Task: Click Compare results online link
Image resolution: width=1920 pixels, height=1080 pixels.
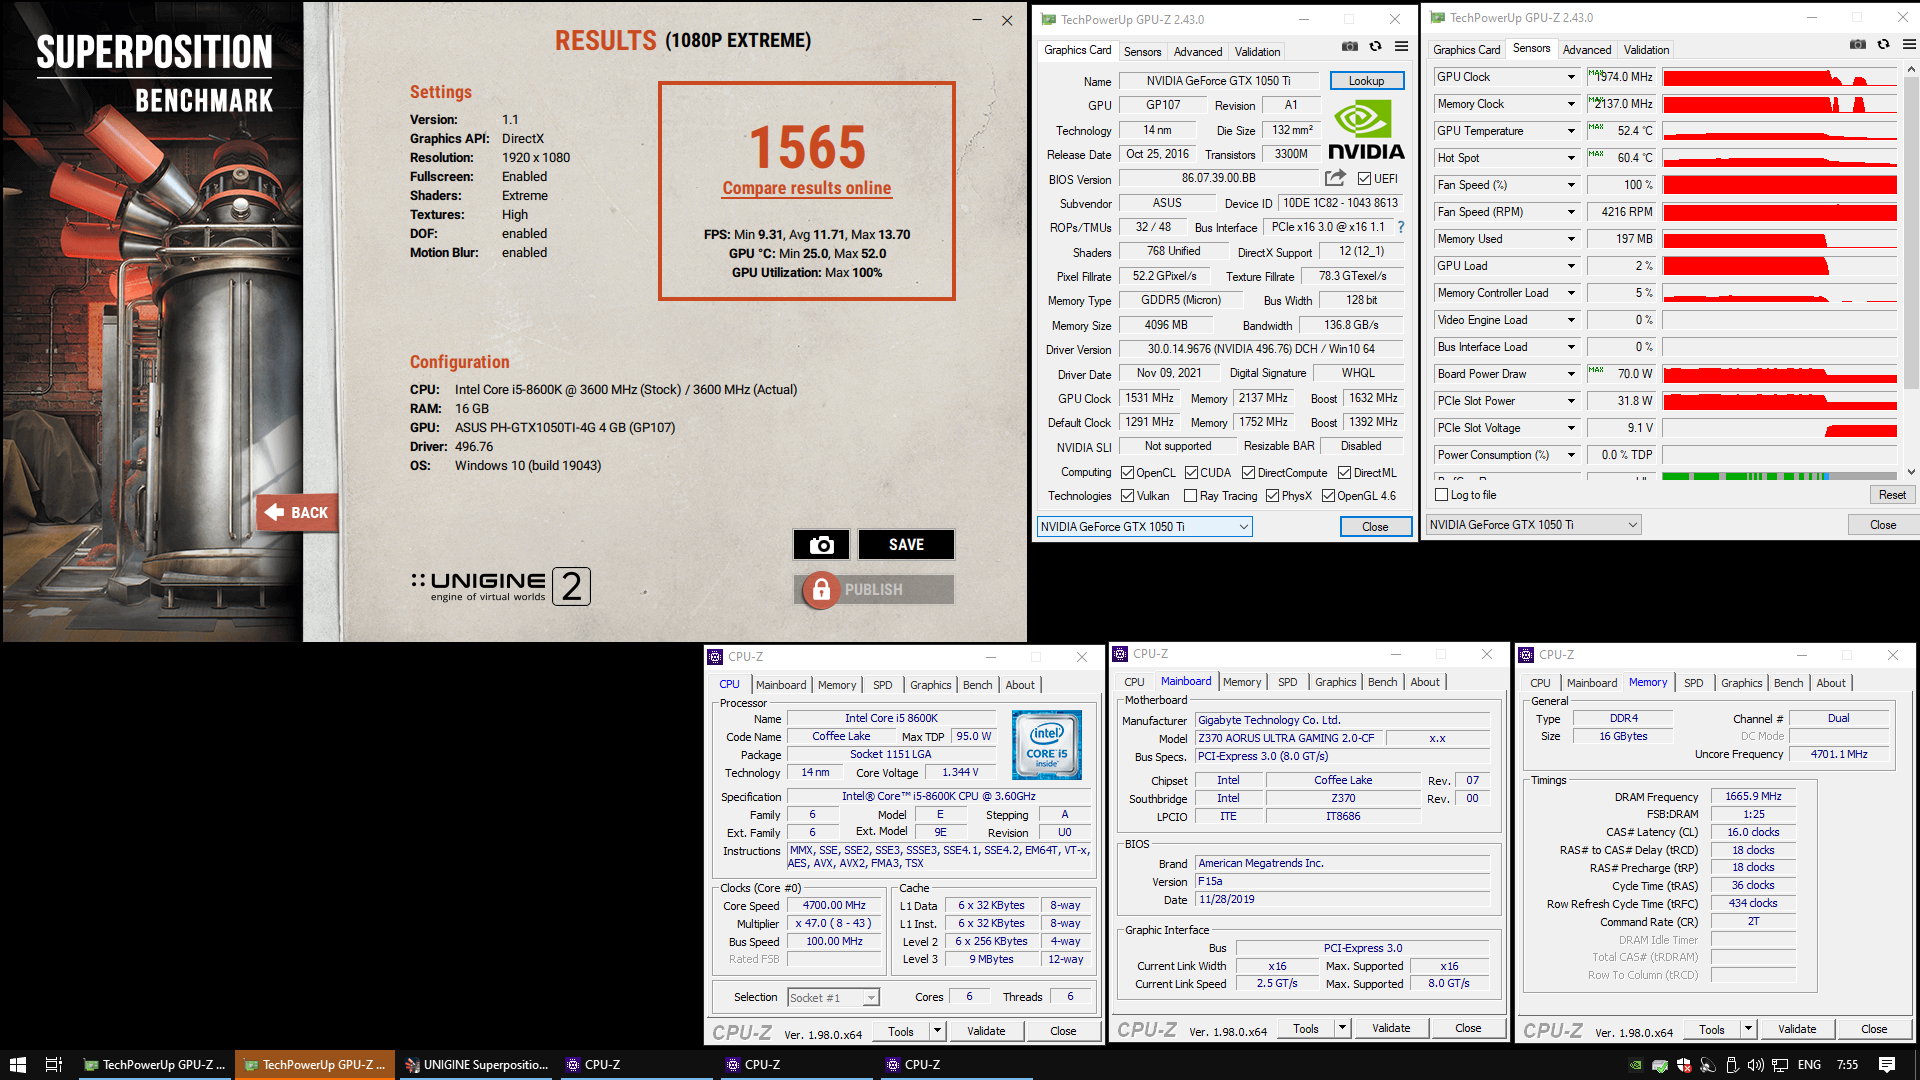Action: tap(806, 188)
